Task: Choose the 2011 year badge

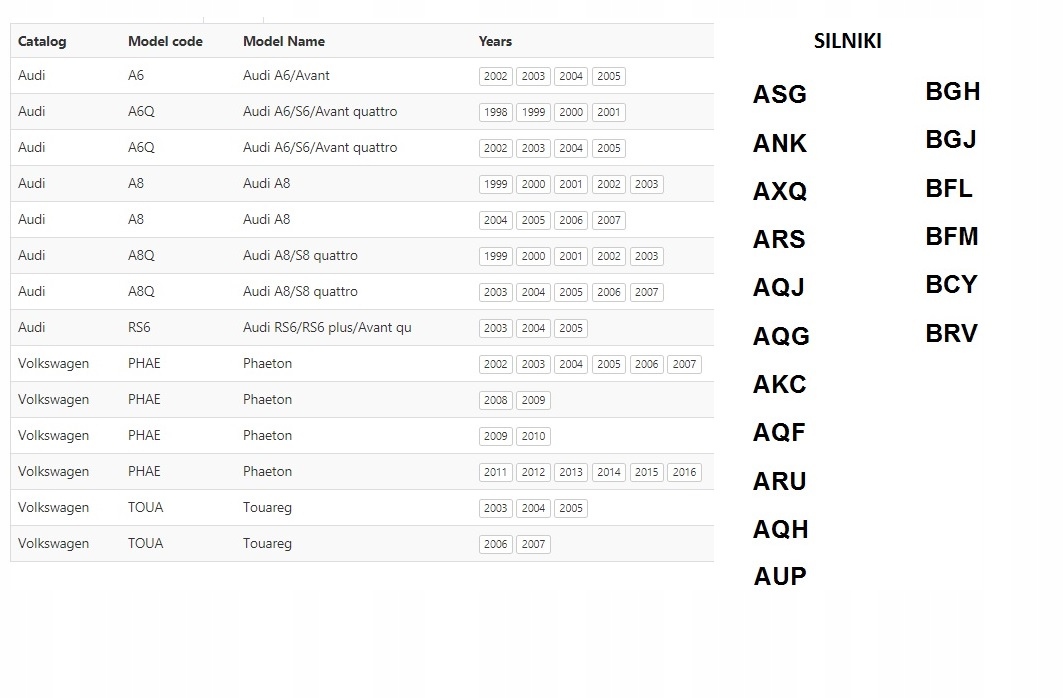Action: click(495, 472)
